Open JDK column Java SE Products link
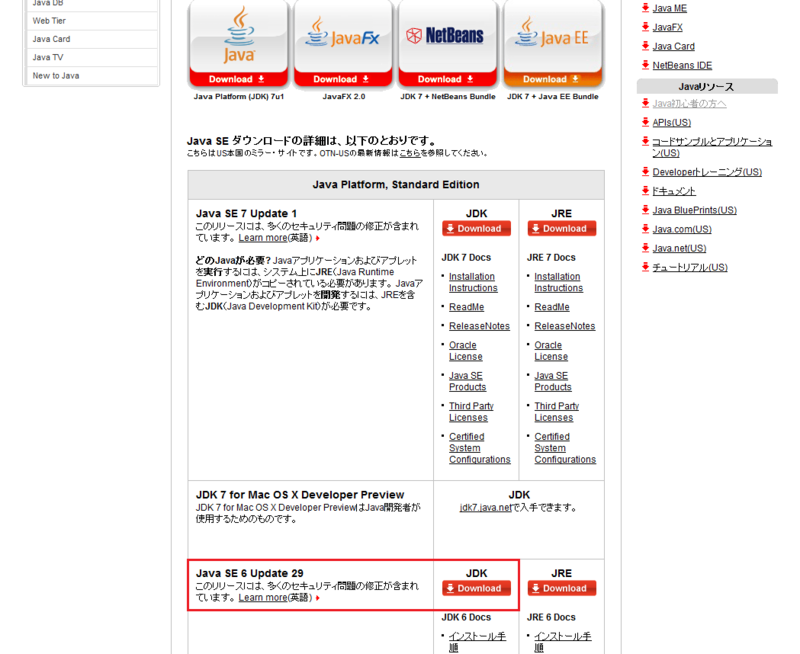The width and height of the screenshot is (800, 654). (x=467, y=381)
